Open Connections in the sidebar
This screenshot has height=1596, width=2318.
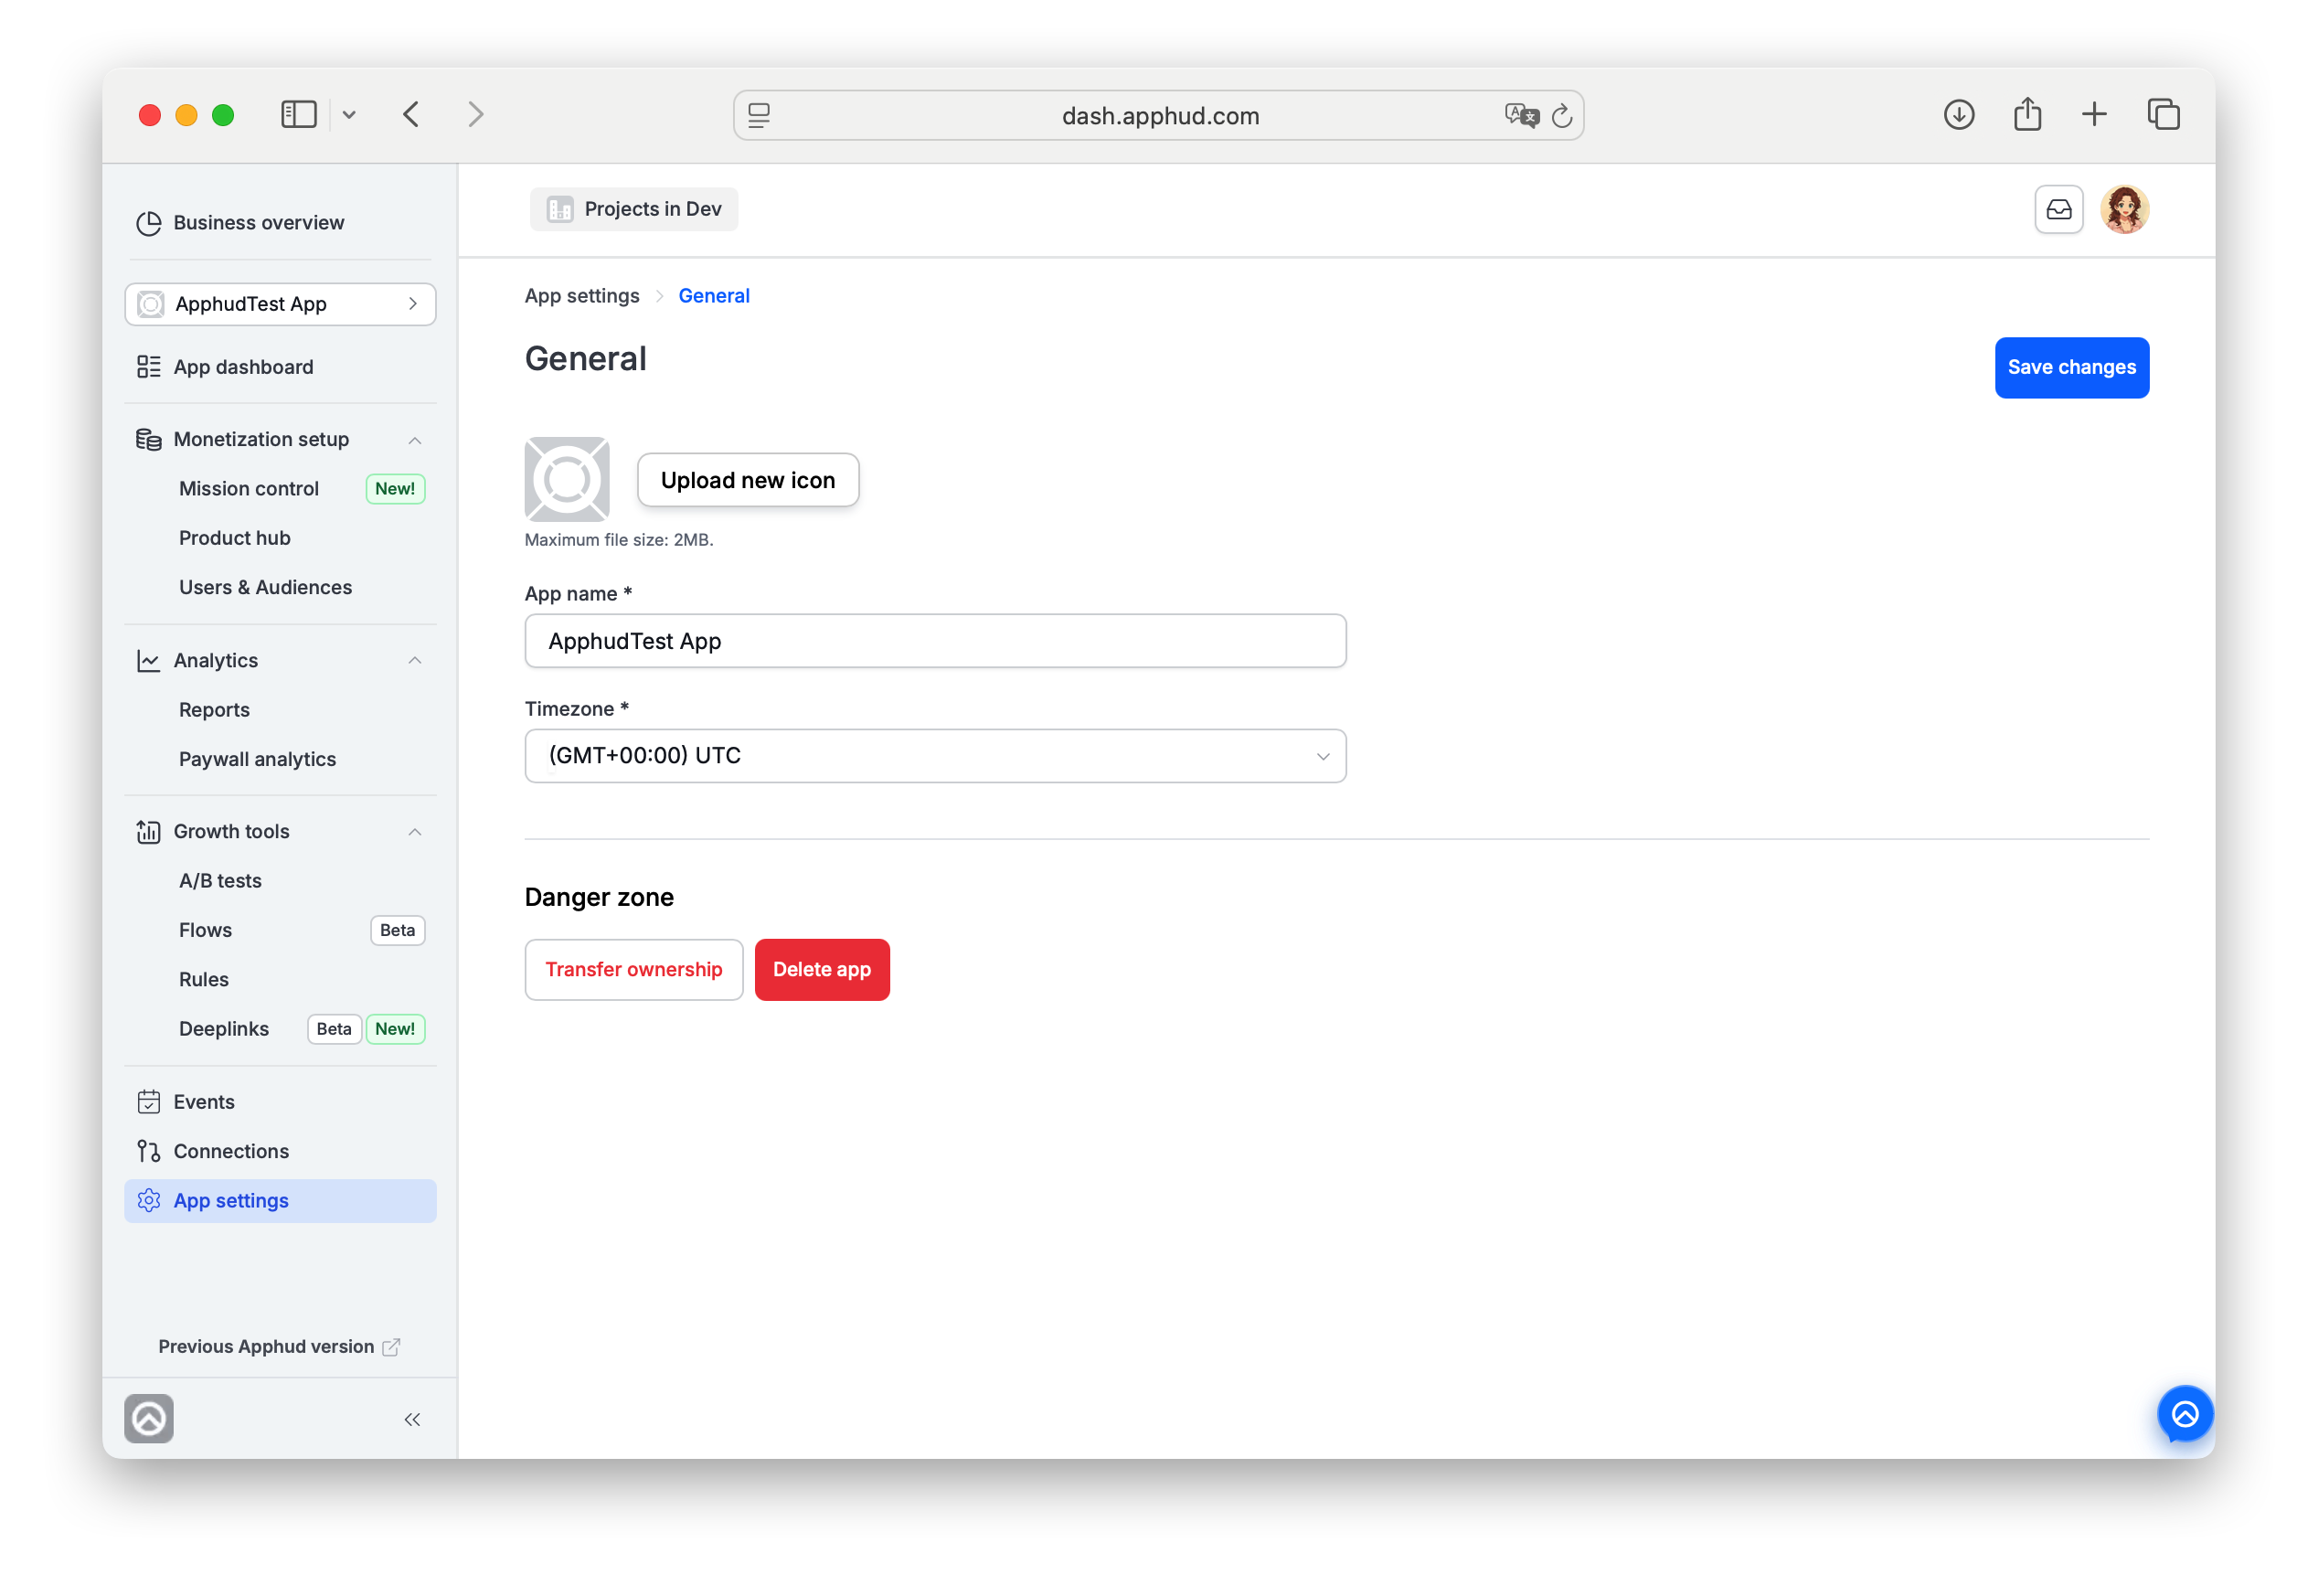point(231,1151)
